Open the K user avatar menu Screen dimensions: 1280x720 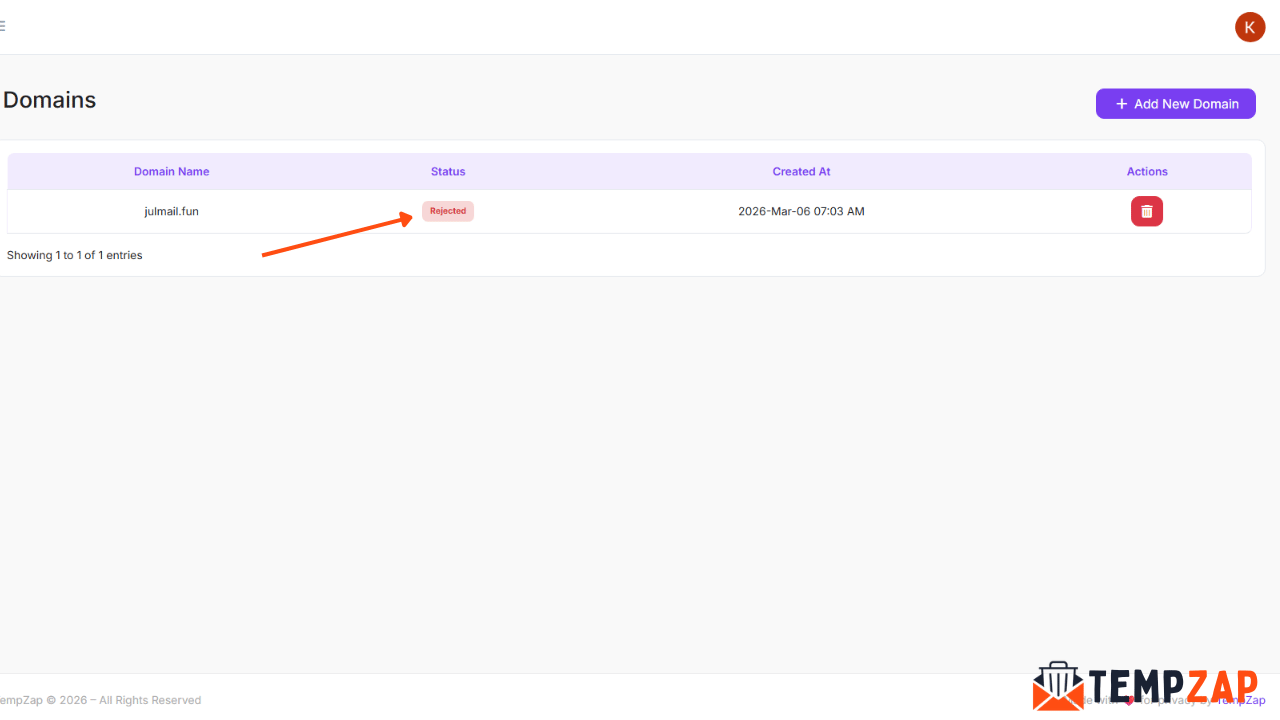pos(1249,27)
